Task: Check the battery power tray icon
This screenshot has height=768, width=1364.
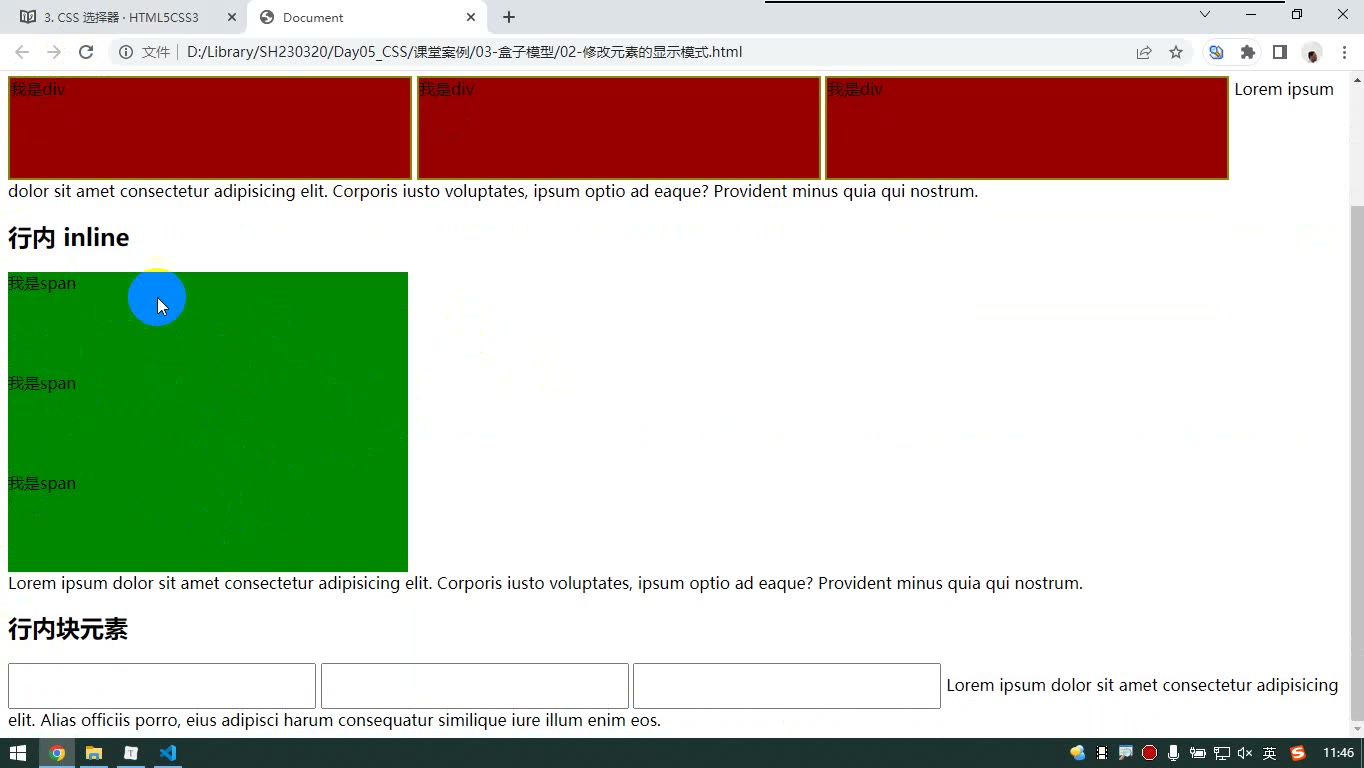Action: (1197, 753)
